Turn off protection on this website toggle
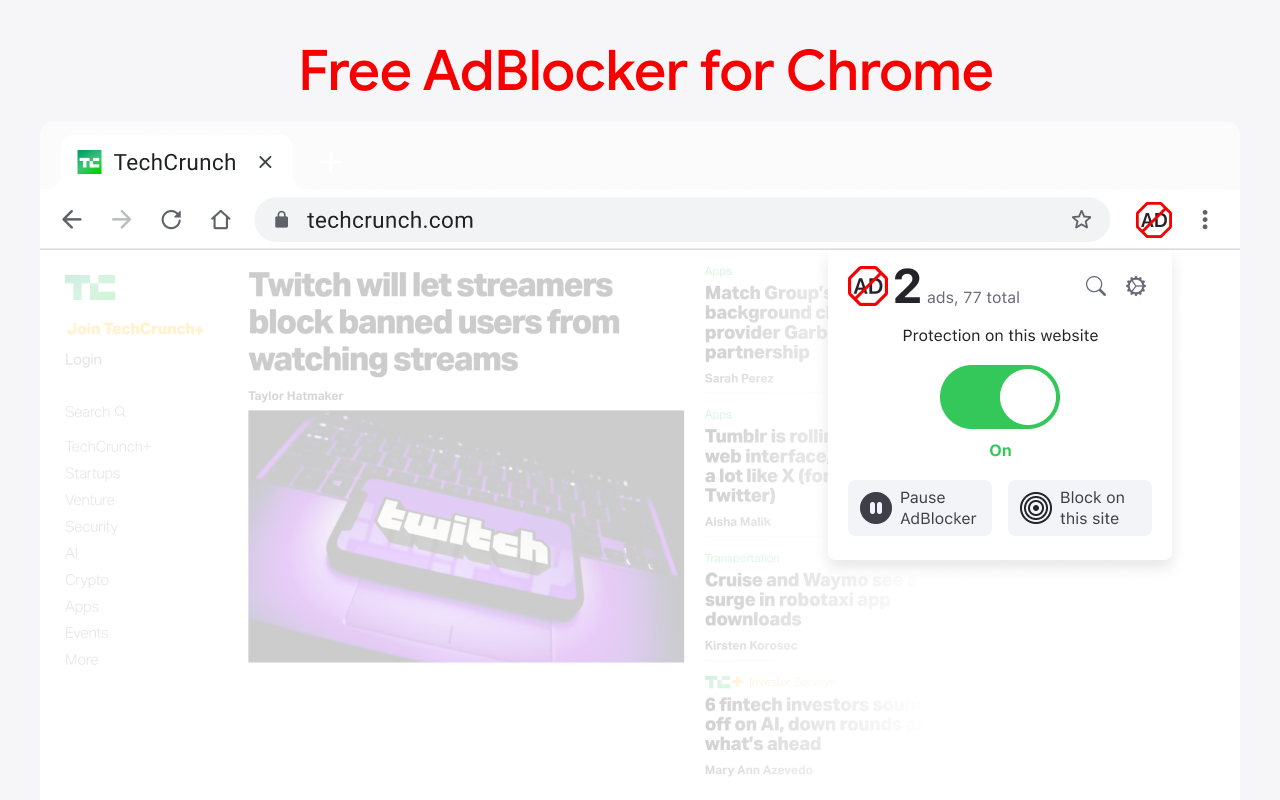This screenshot has height=800, width=1280. [x=1000, y=397]
